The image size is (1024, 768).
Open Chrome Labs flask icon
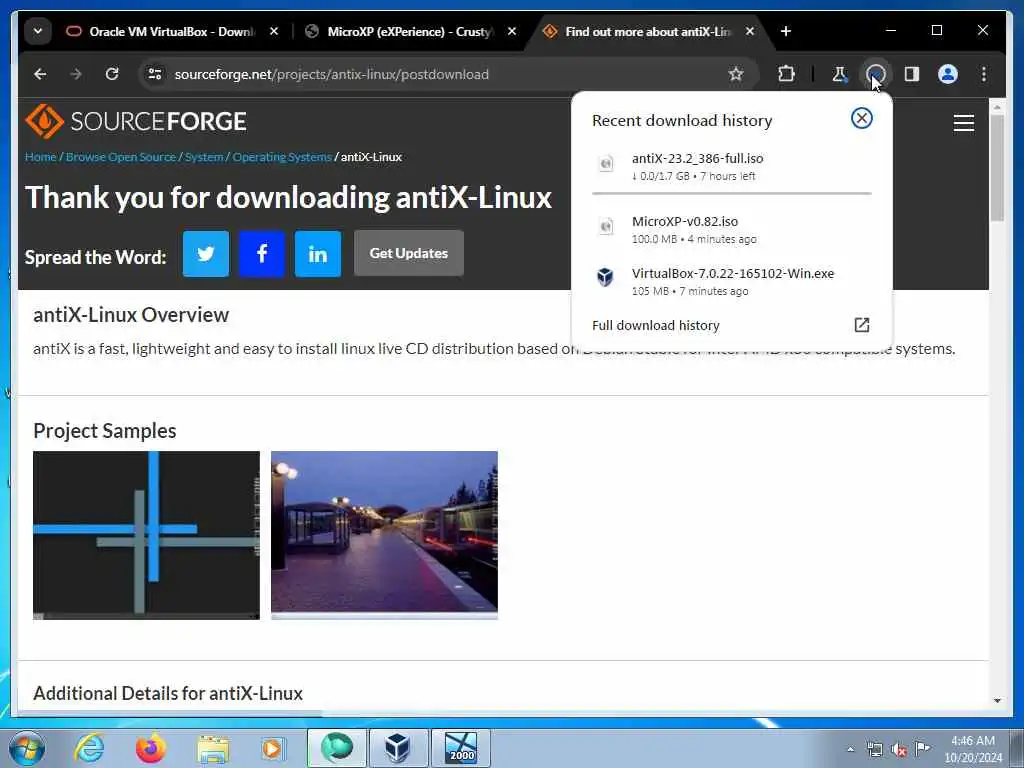click(x=840, y=74)
